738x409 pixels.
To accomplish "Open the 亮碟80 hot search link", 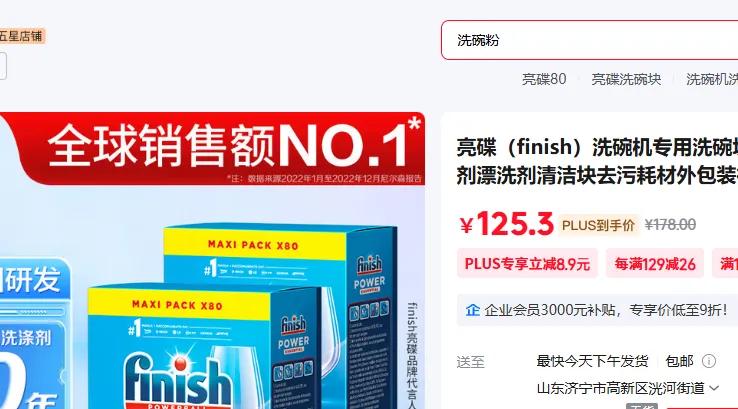I will pyautogui.click(x=544, y=79).
